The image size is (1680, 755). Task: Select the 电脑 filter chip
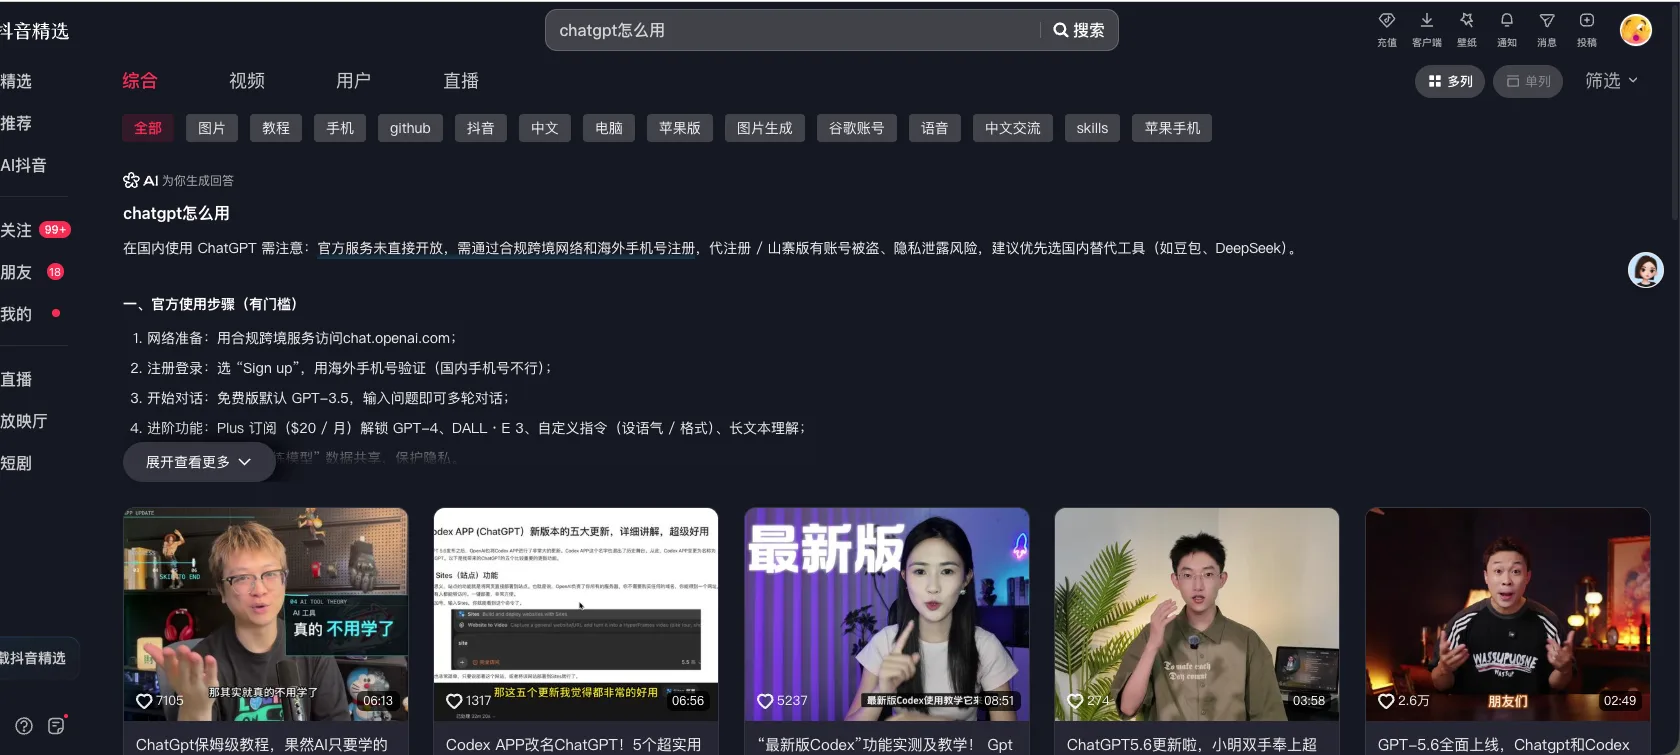609,128
